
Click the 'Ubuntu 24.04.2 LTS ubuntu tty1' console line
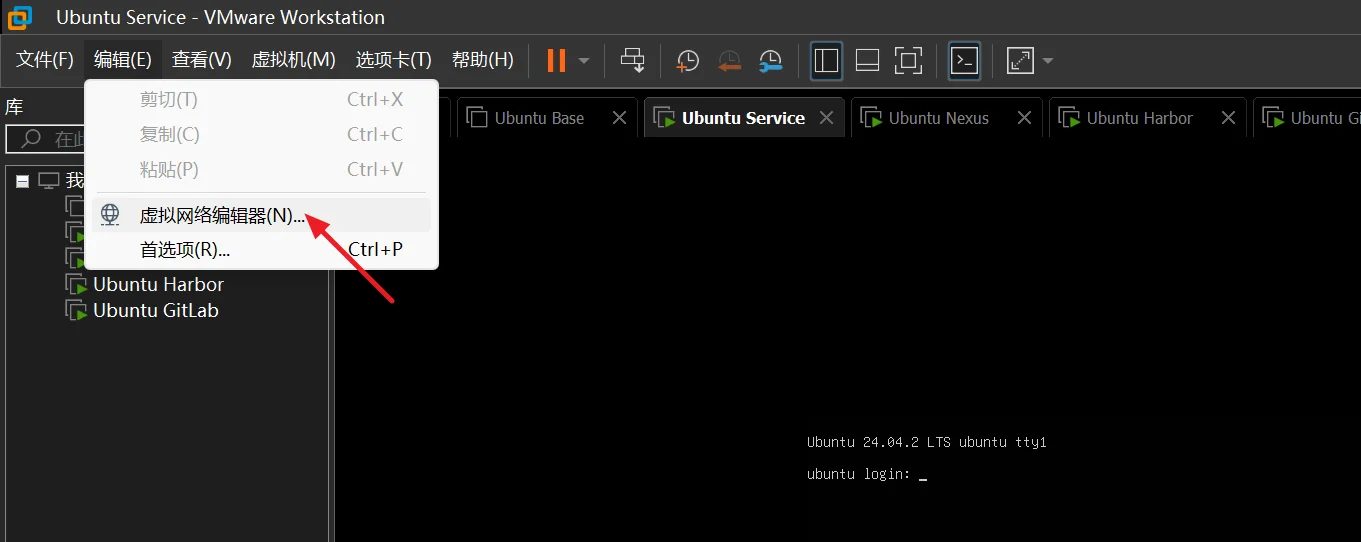[926, 442]
